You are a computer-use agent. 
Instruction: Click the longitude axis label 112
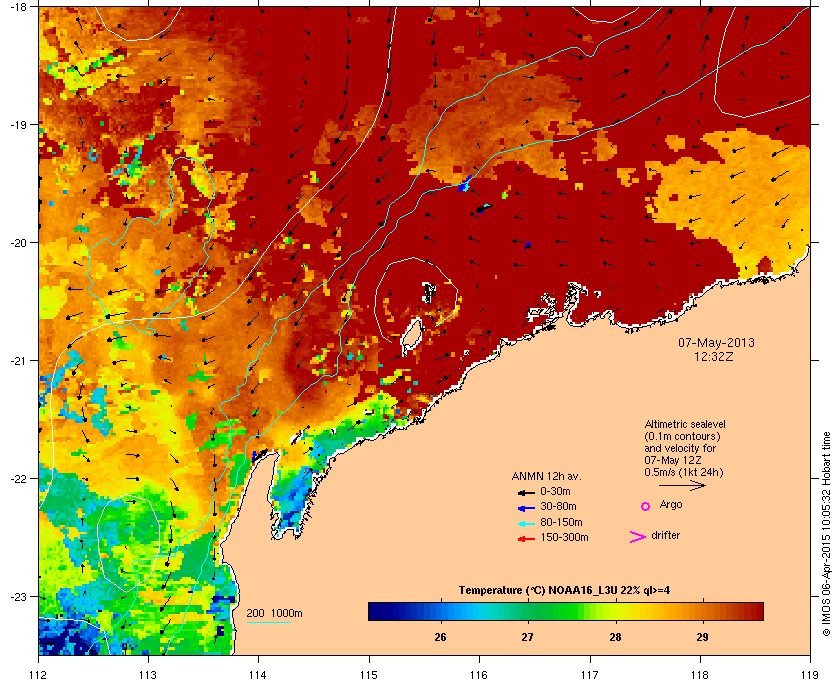click(39, 674)
